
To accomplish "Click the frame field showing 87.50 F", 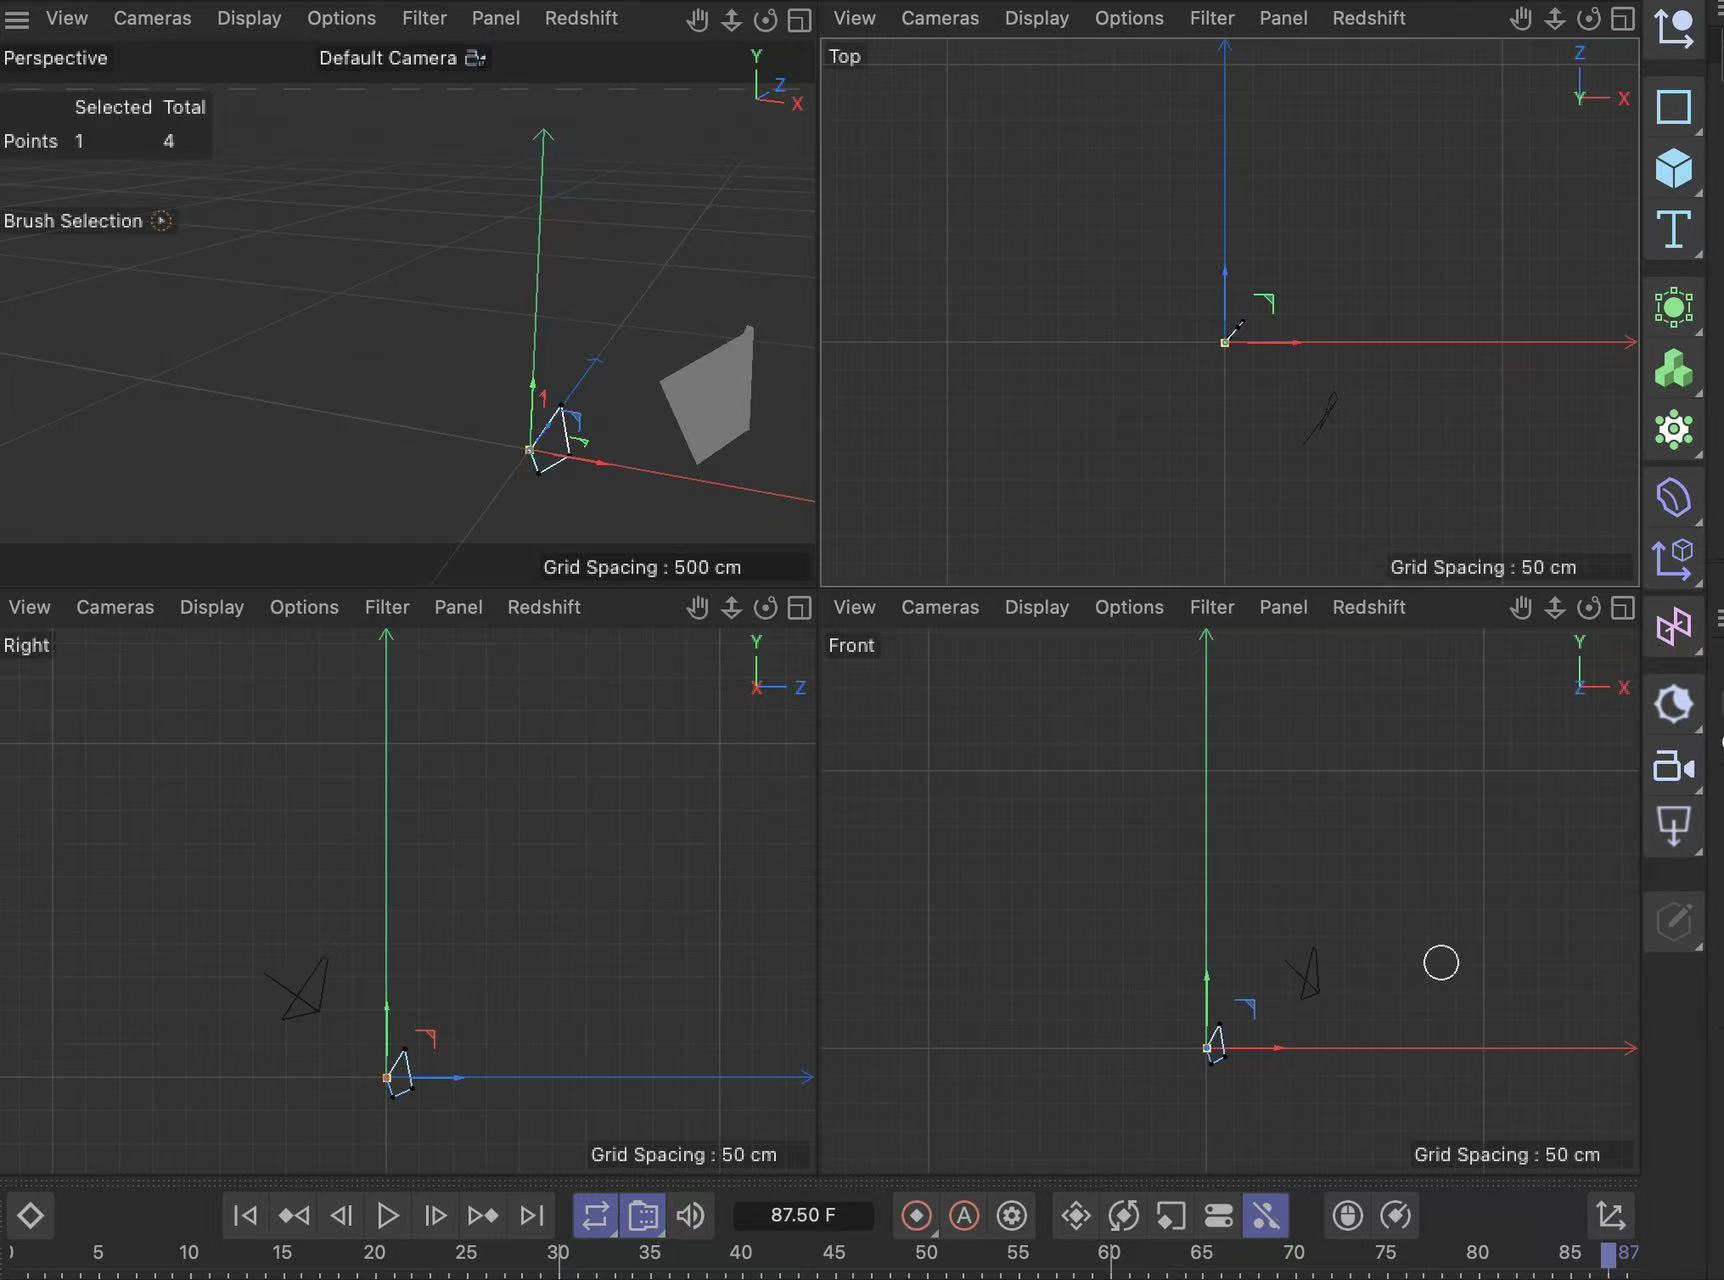I will (x=802, y=1215).
